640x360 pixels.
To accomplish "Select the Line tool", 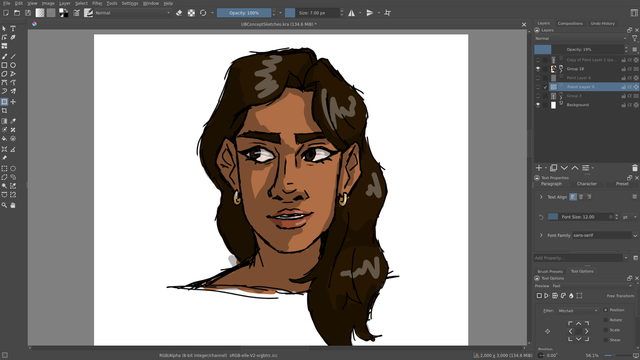I will 13,56.
